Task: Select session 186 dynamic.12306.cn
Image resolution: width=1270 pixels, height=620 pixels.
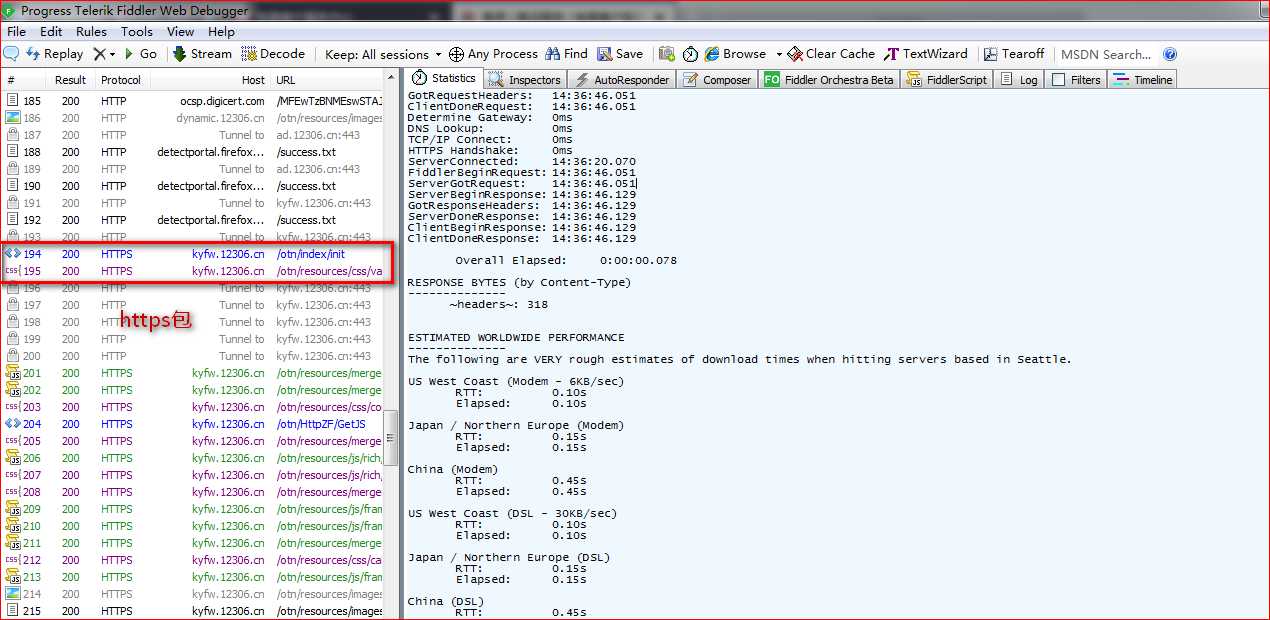Action: [x=192, y=118]
